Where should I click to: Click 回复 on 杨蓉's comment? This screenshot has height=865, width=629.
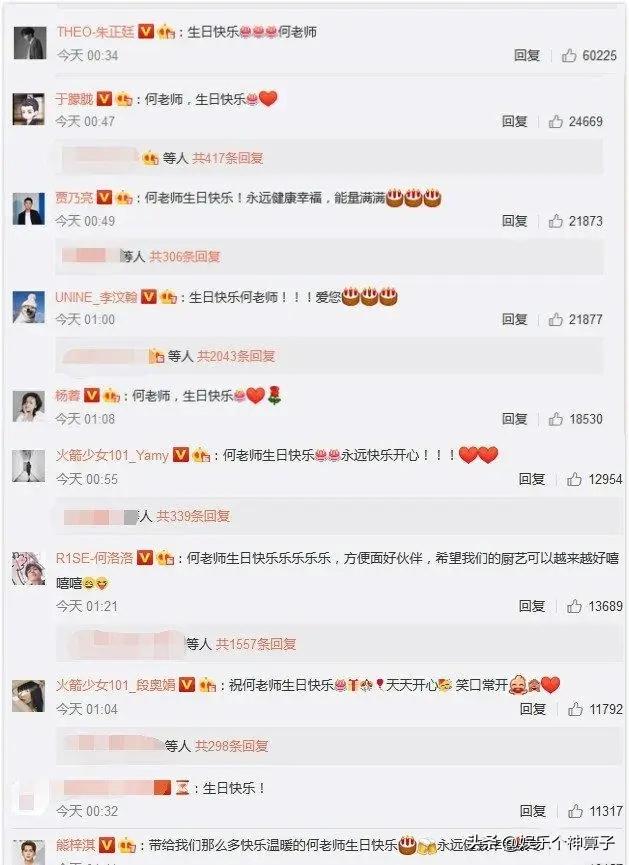(514, 419)
